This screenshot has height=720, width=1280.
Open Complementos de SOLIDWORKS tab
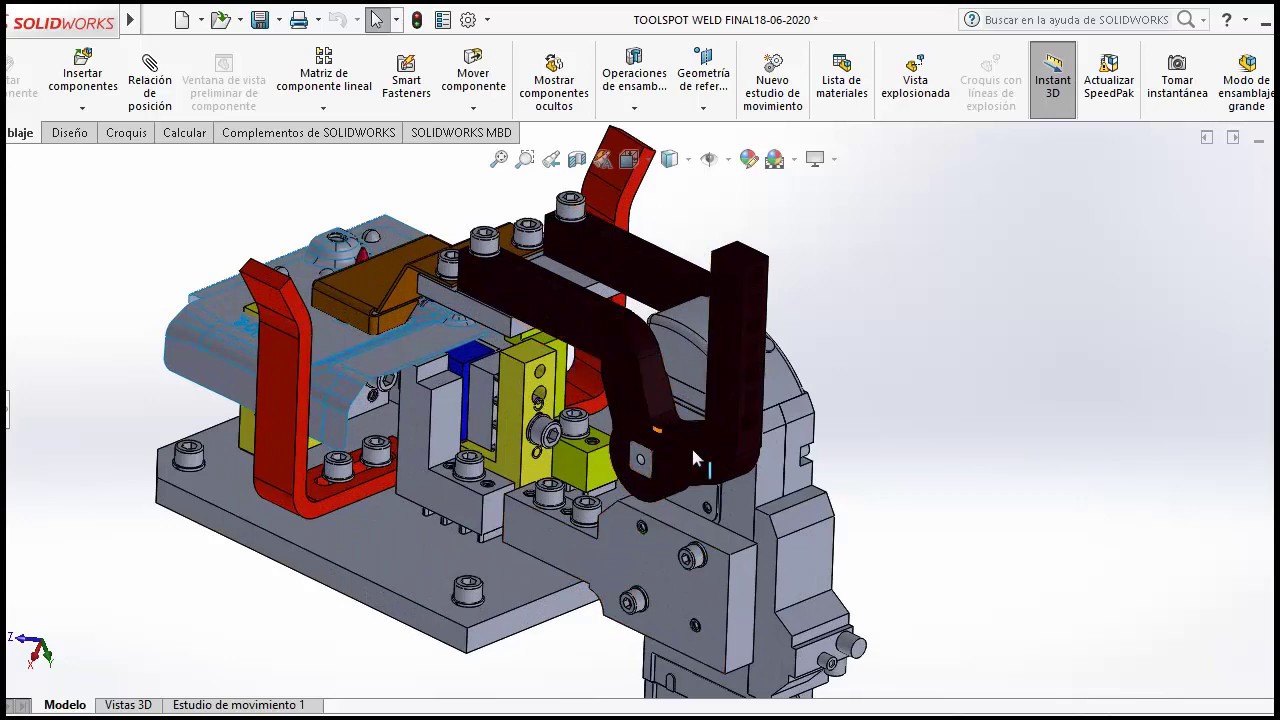pos(308,133)
